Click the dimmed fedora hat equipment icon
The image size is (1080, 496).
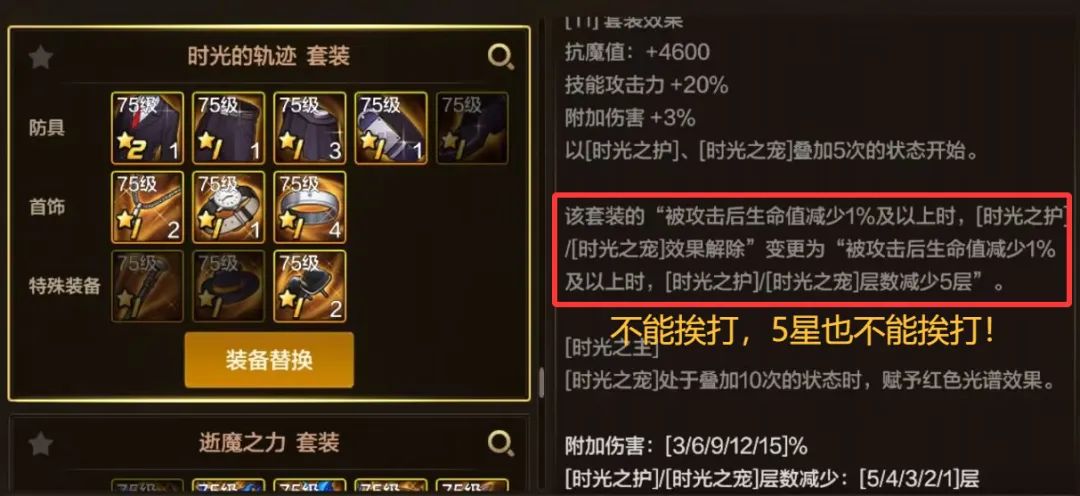pos(229,286)
